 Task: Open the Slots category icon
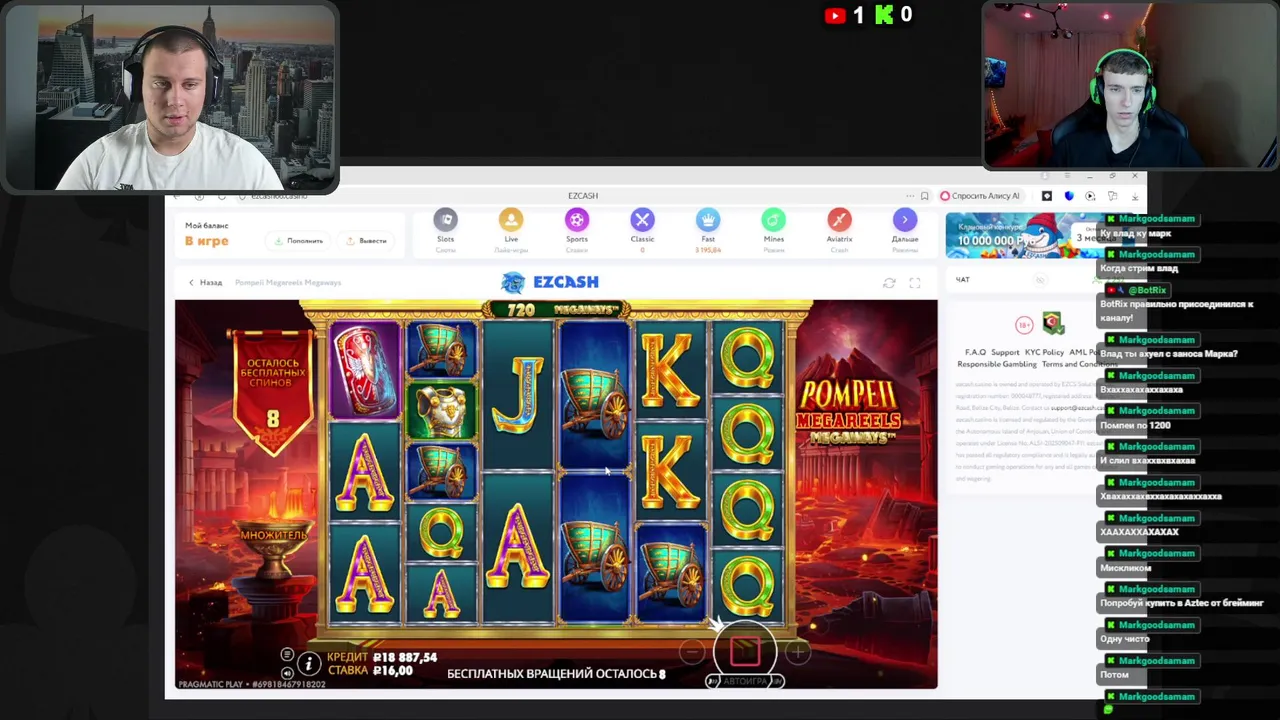click(x=445, y=220)
